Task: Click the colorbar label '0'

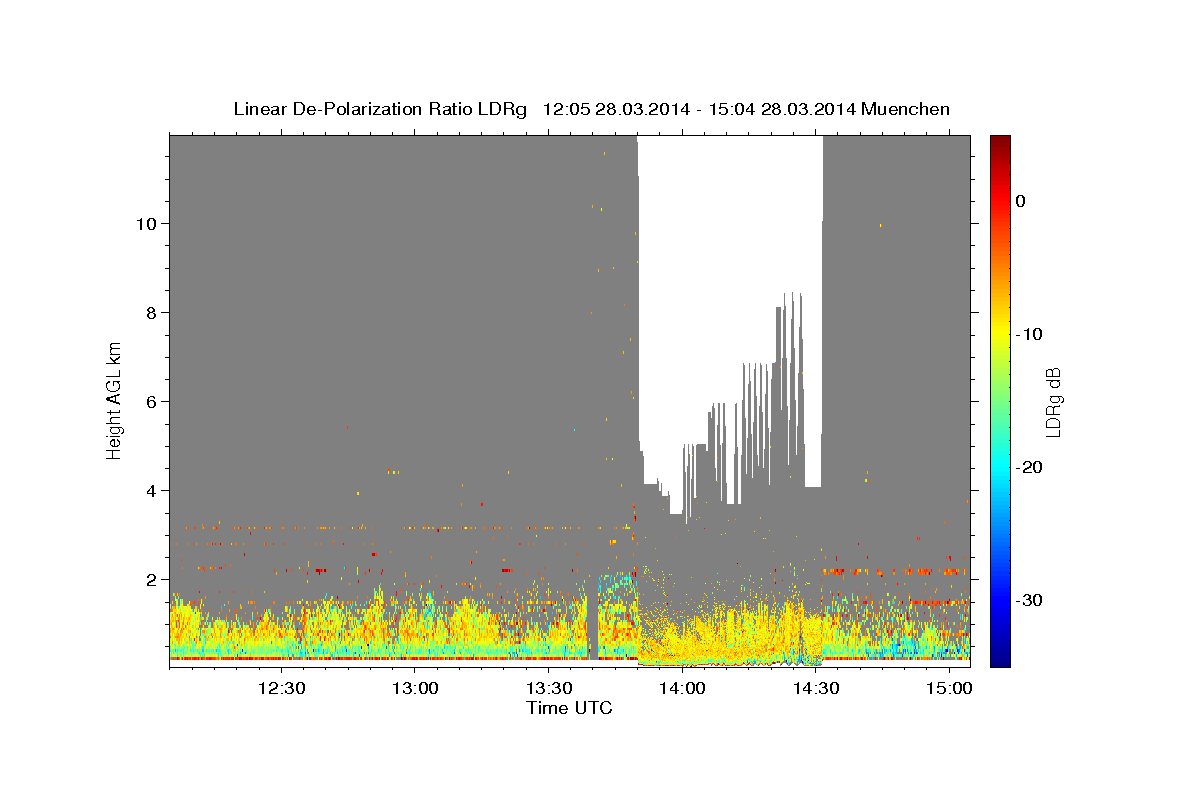Action: 1021,201
